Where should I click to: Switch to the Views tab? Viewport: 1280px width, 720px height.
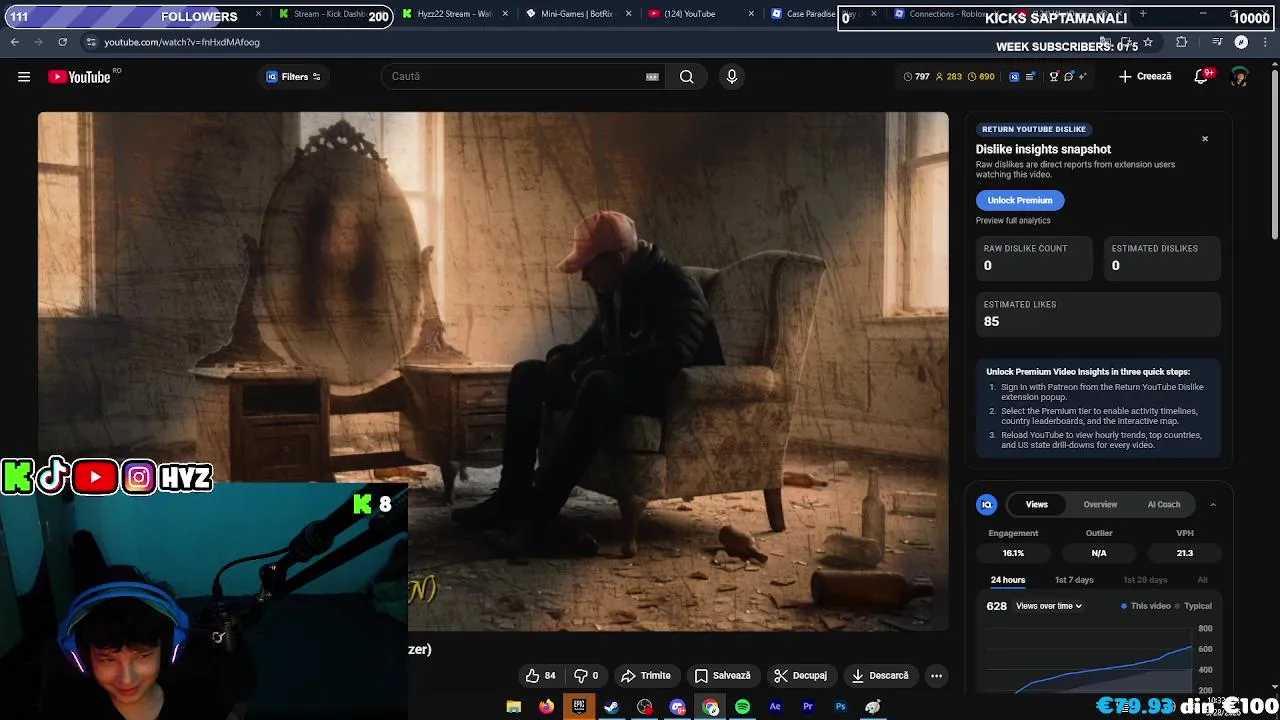[x=1037, y=505]
